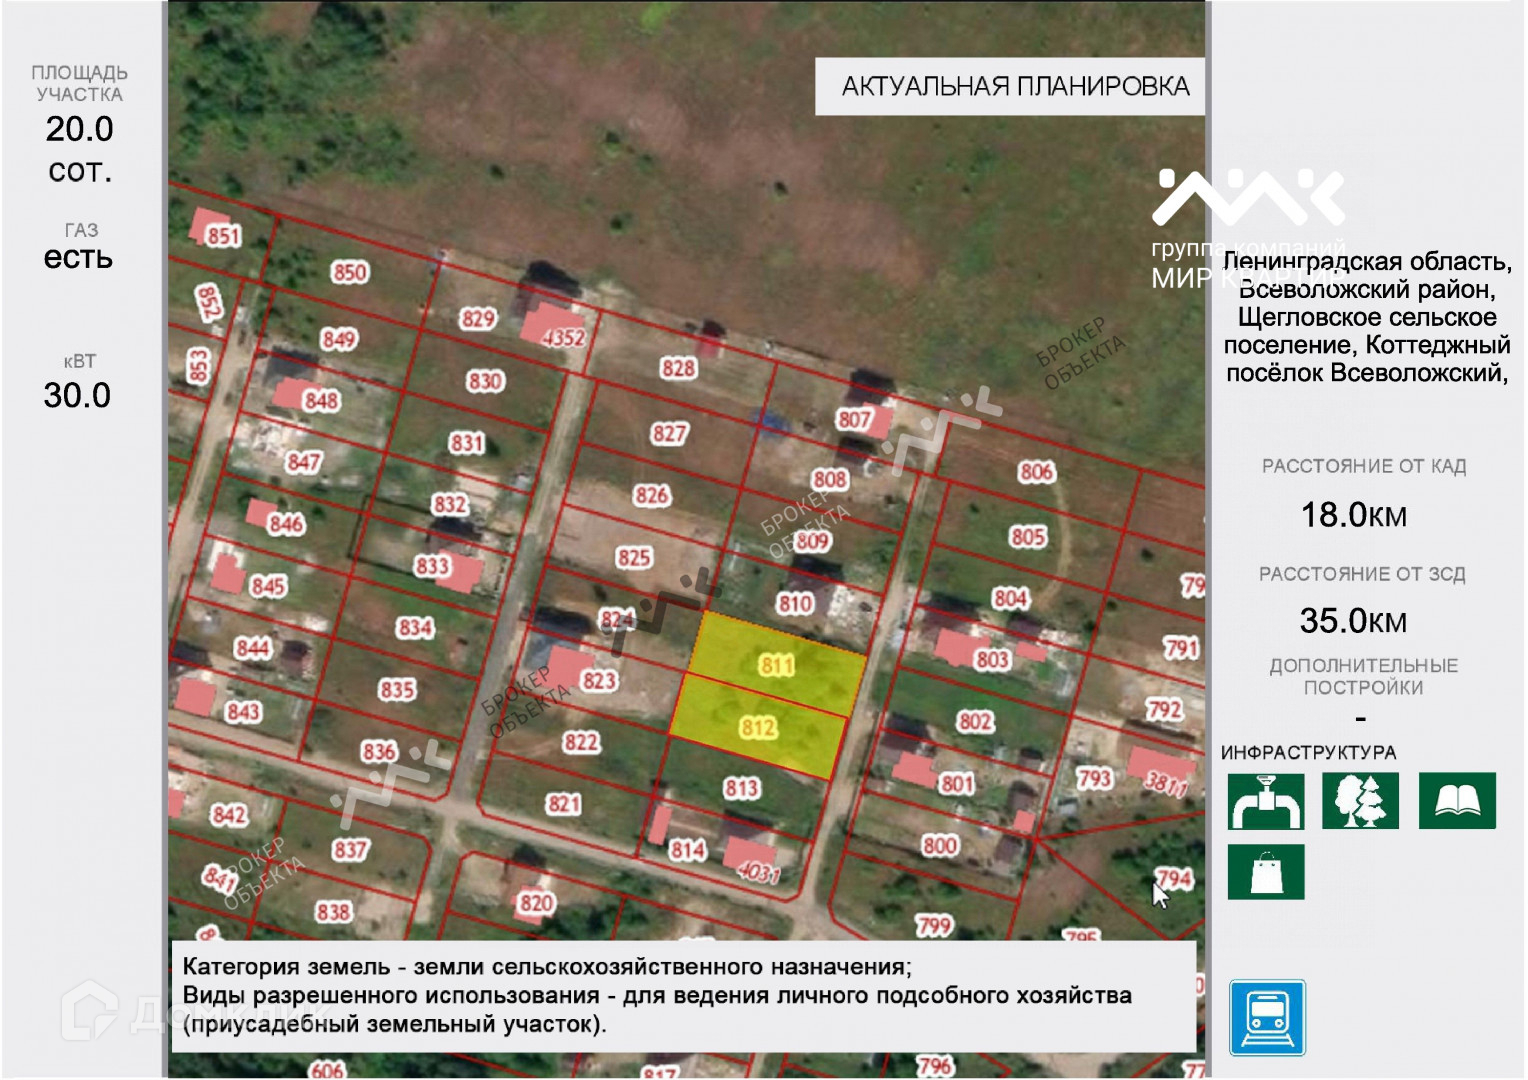Click plot number 845 on map
This screenshot has height=1080, width=1528.
pos(269,585)
